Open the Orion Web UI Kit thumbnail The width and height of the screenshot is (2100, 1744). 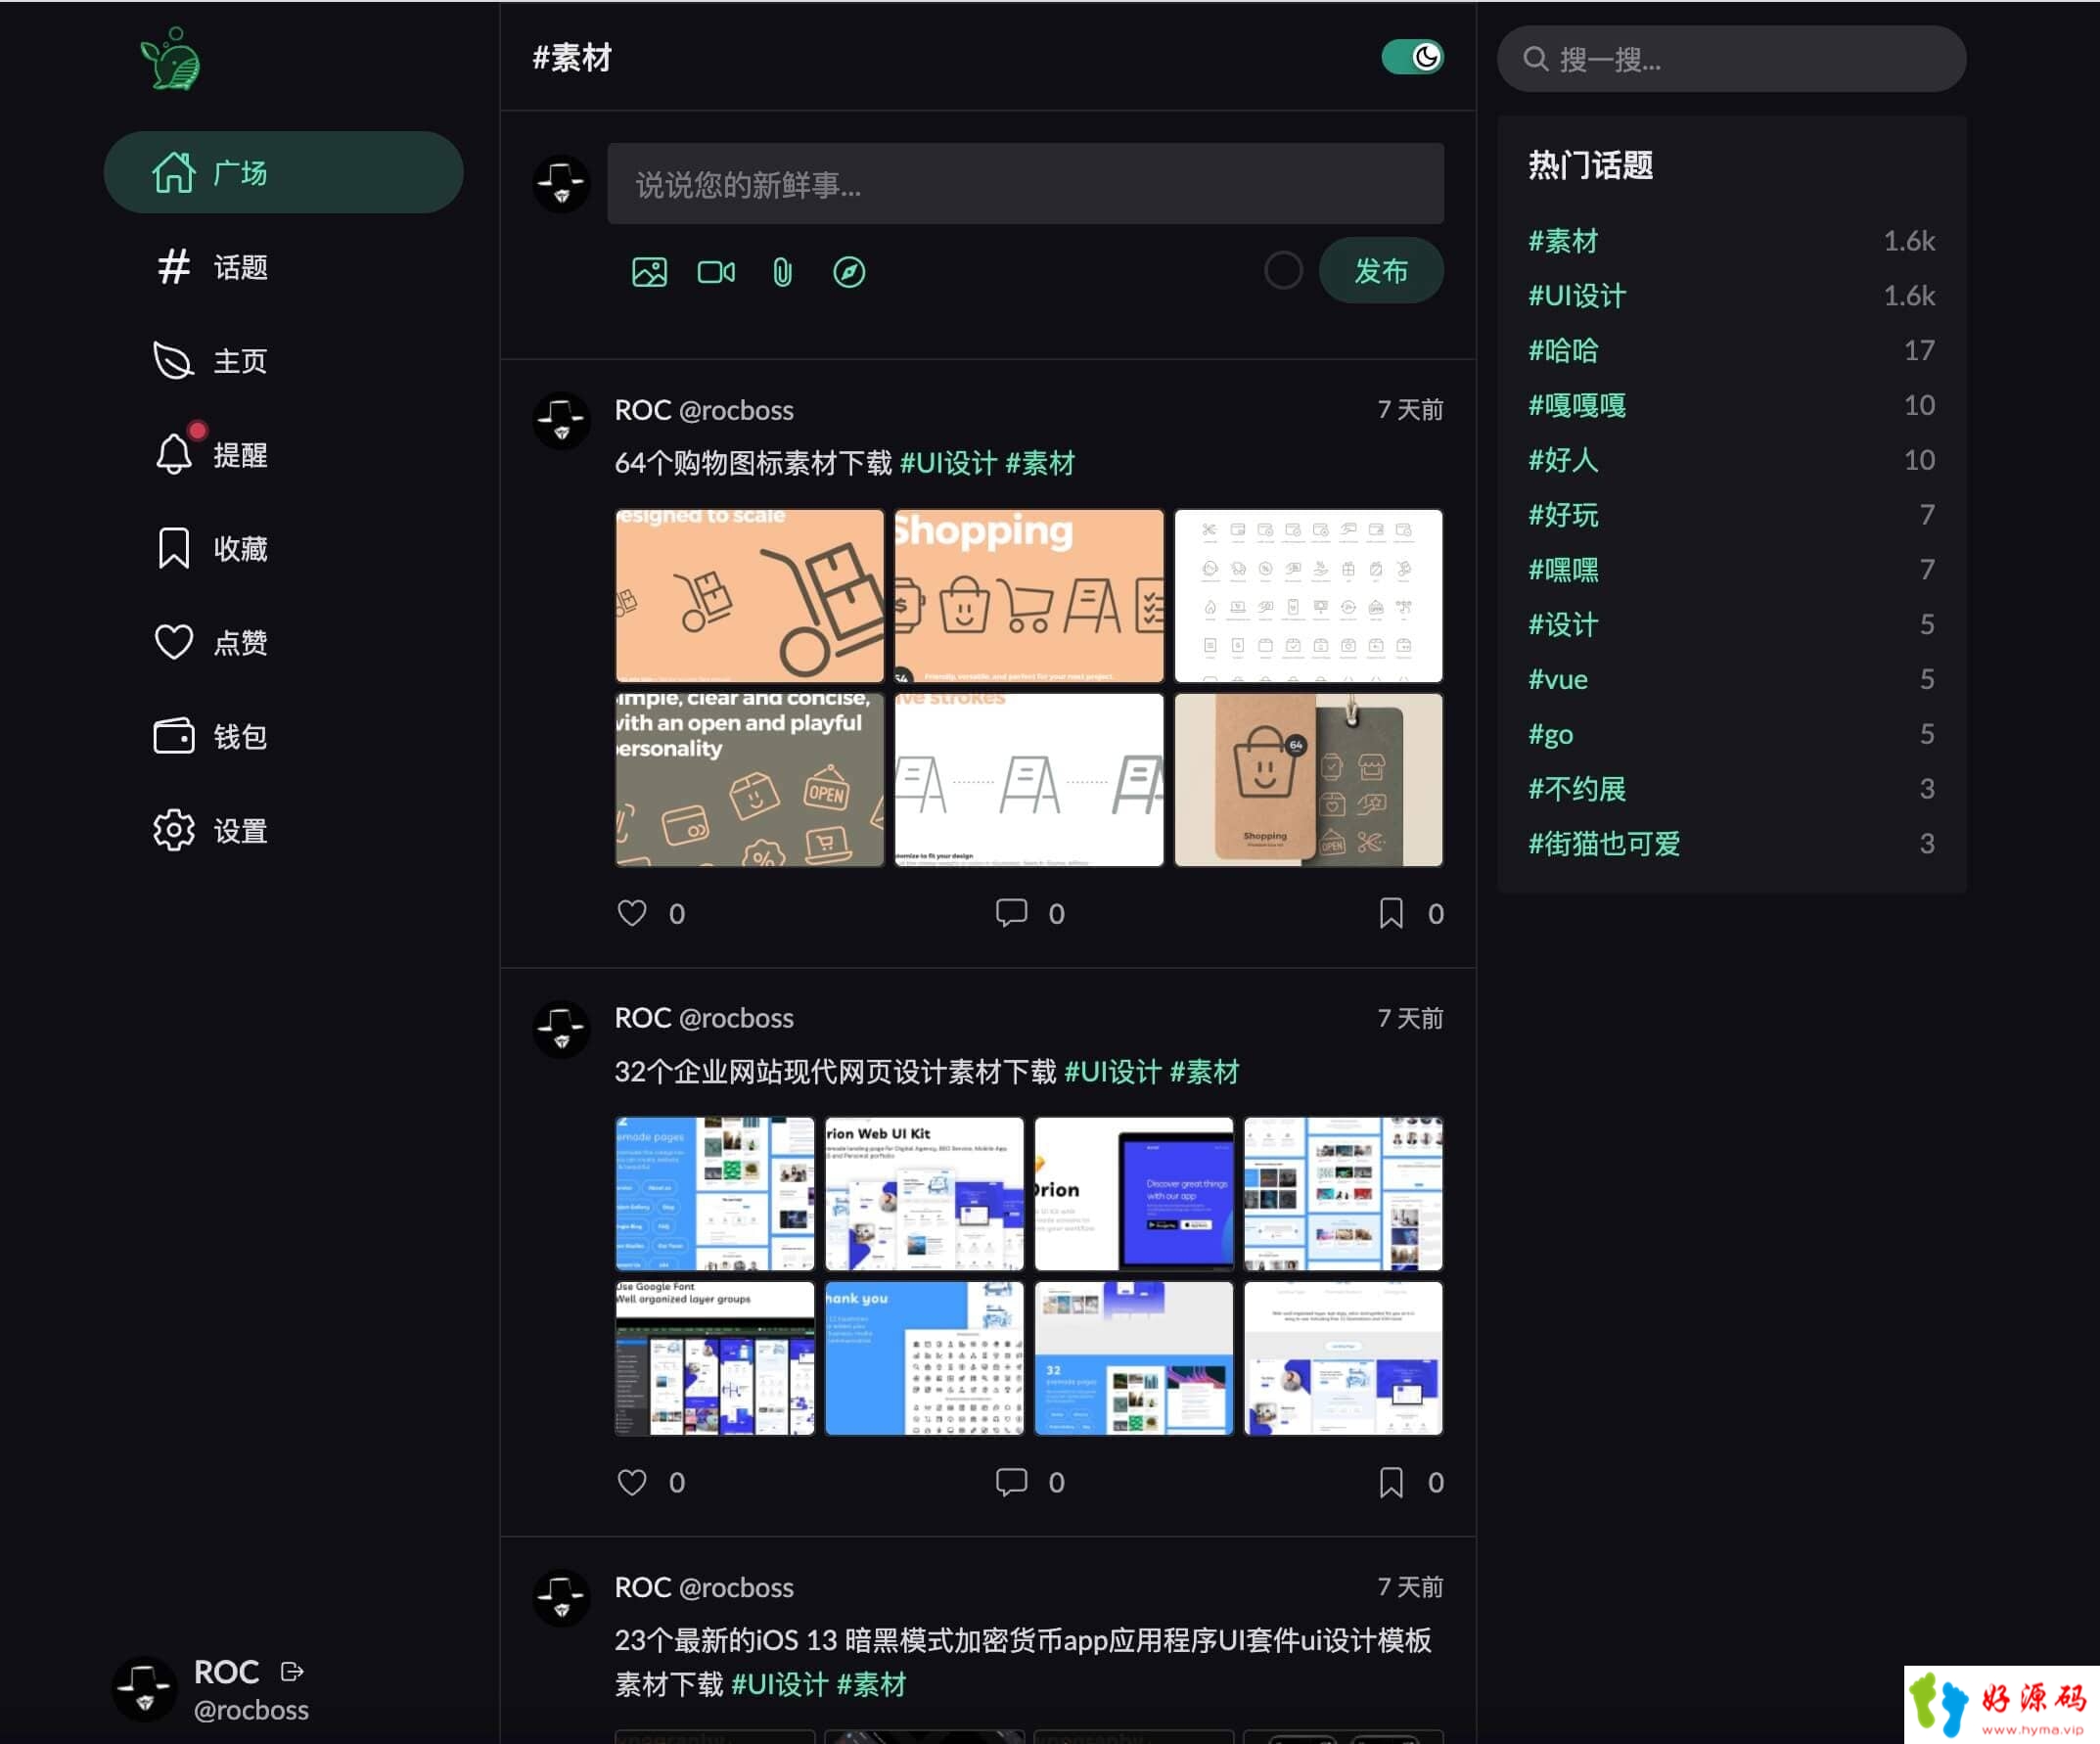(924, 1193)
